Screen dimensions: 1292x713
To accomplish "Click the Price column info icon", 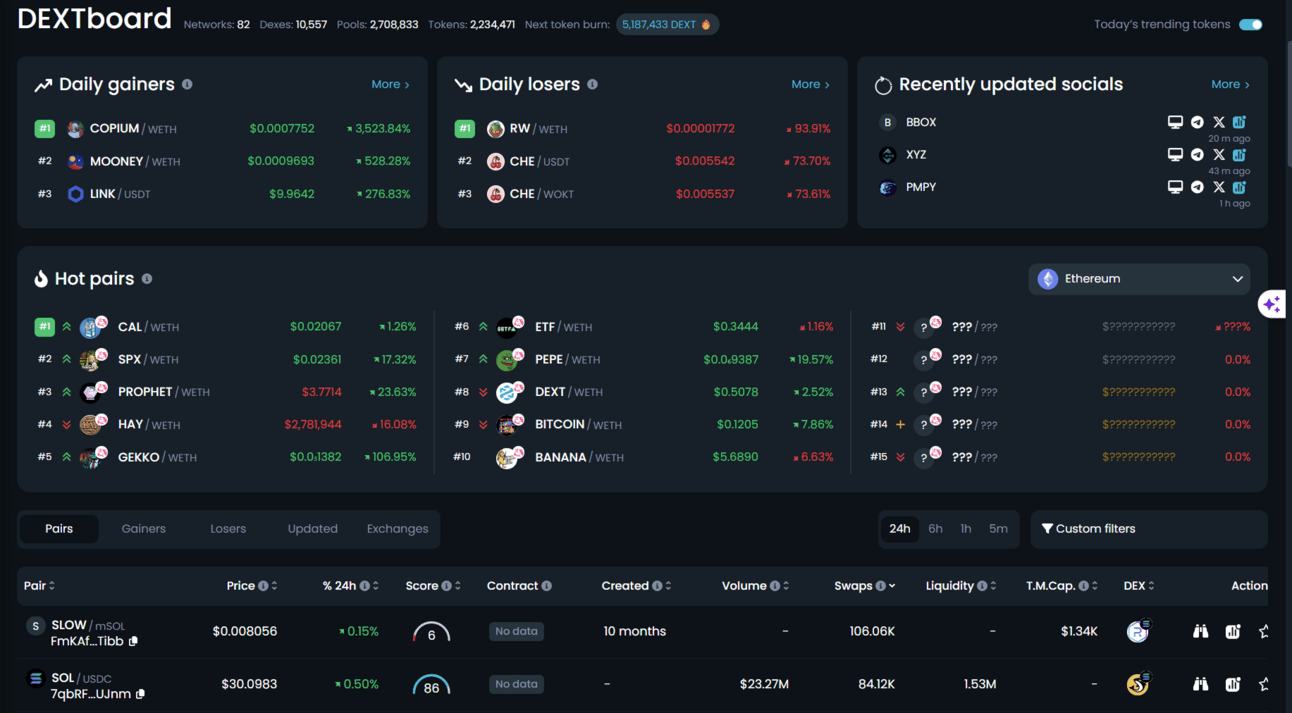I will coord(263,586).
